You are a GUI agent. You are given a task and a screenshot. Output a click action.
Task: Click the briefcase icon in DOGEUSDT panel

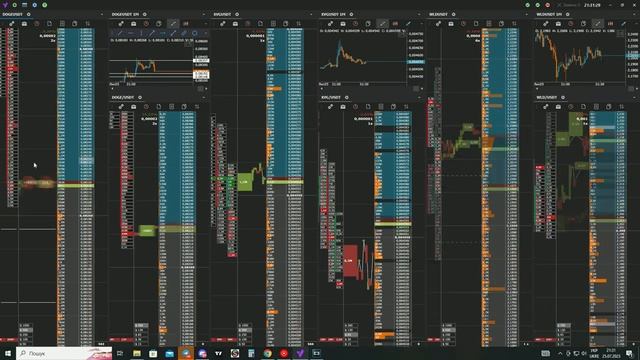[24, 24]
